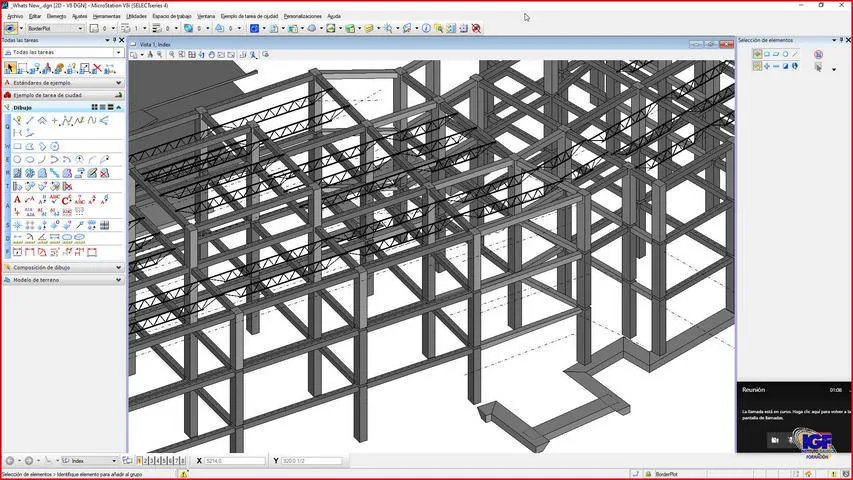Pick the Hatch Area tool in row R
This screenshot has height=480, width=853.
click(18, 173)
